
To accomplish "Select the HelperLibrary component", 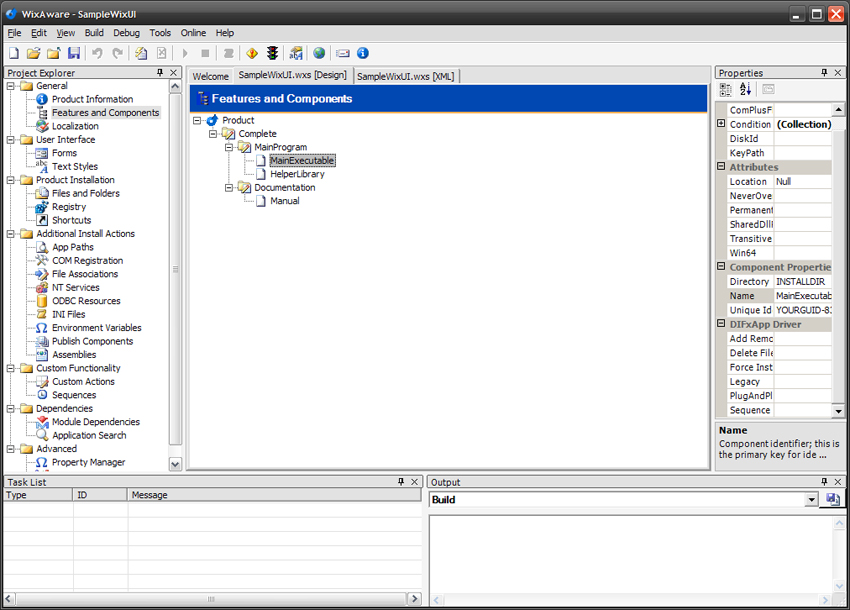I will tap(297, 174).
